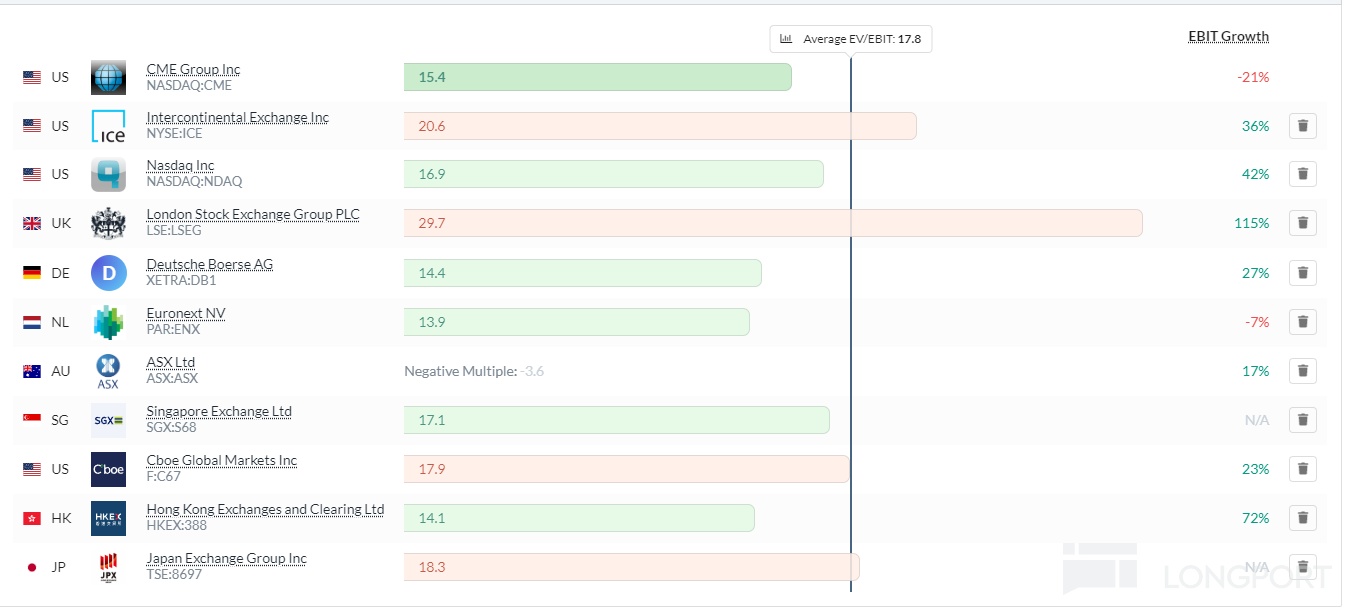Remove Cboe Global Markets using trash icon

pyautogui.click(x=1302, y=469)
